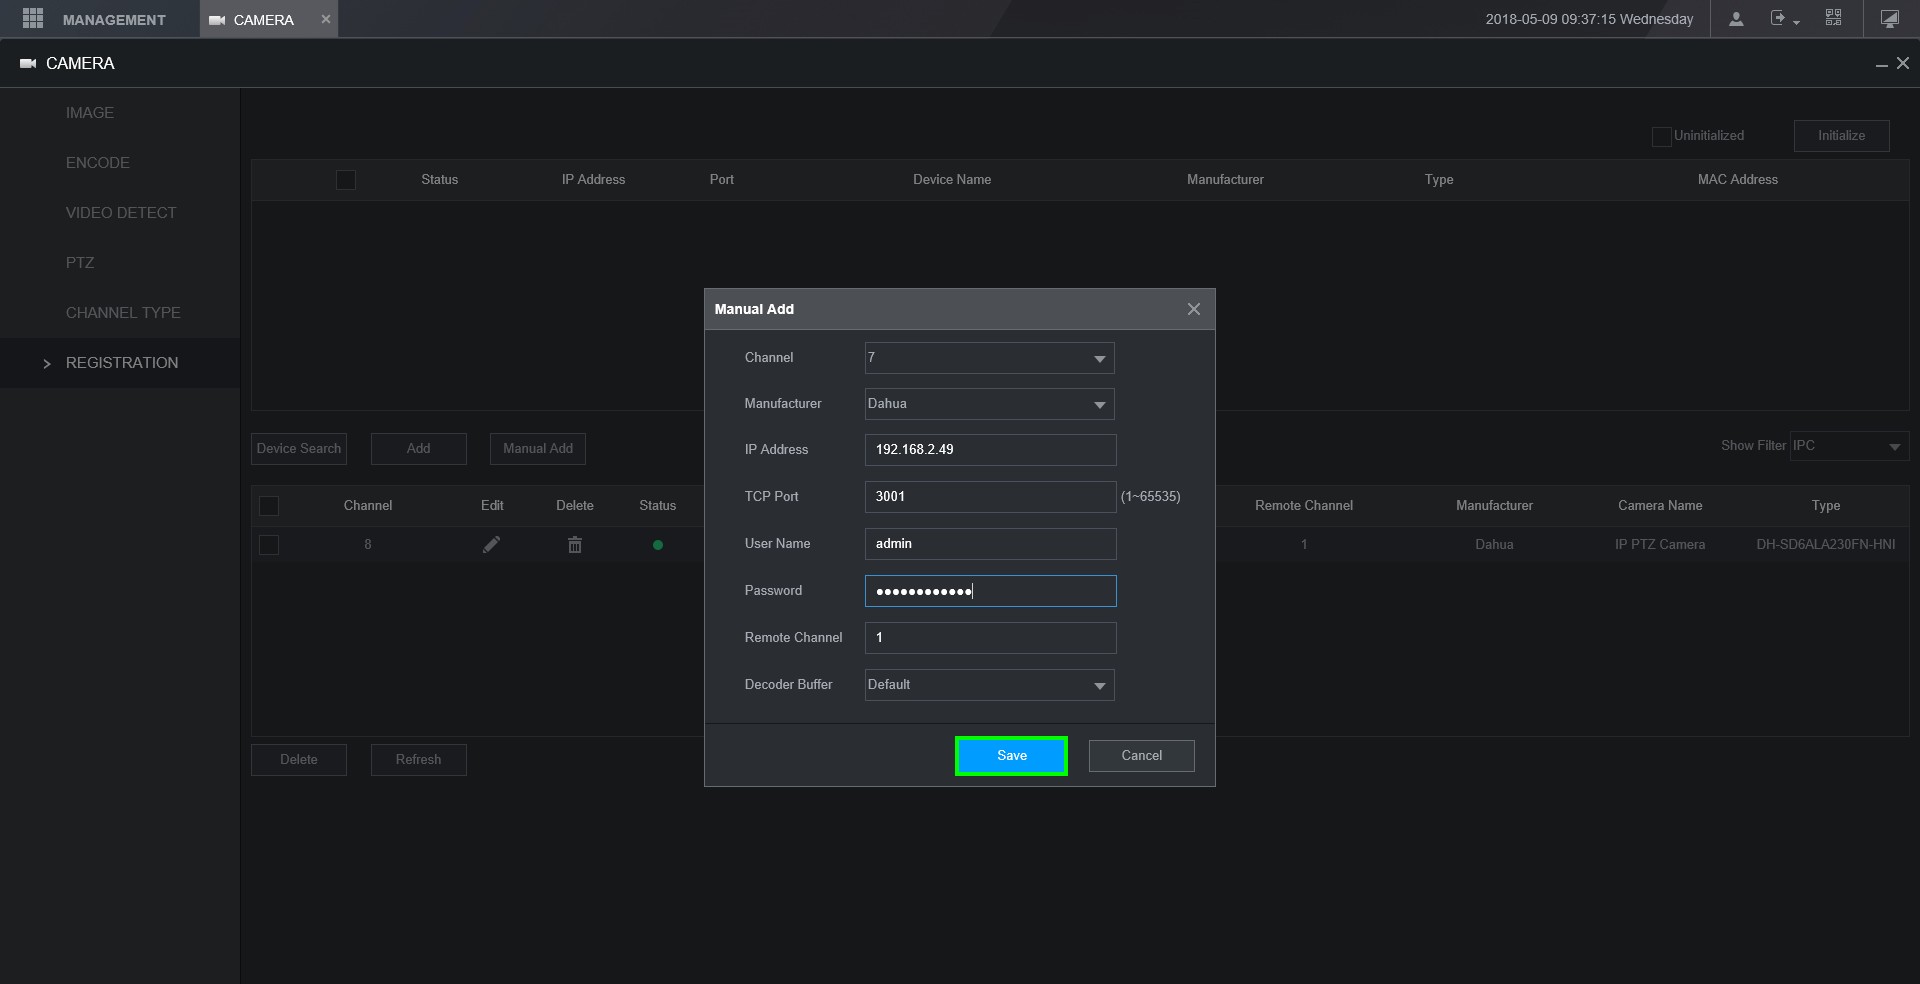
Task: Close the CAMERA tab
Action: click(x=325, y=19)
